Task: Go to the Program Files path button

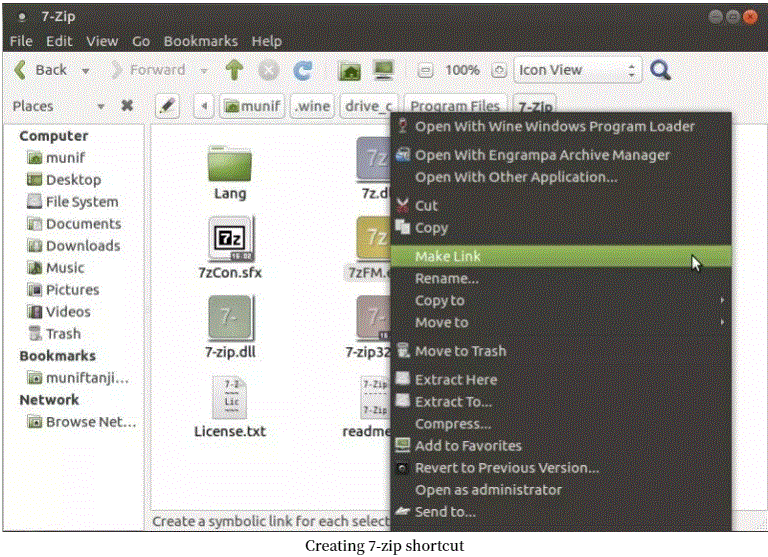Action: pos(455,106)
